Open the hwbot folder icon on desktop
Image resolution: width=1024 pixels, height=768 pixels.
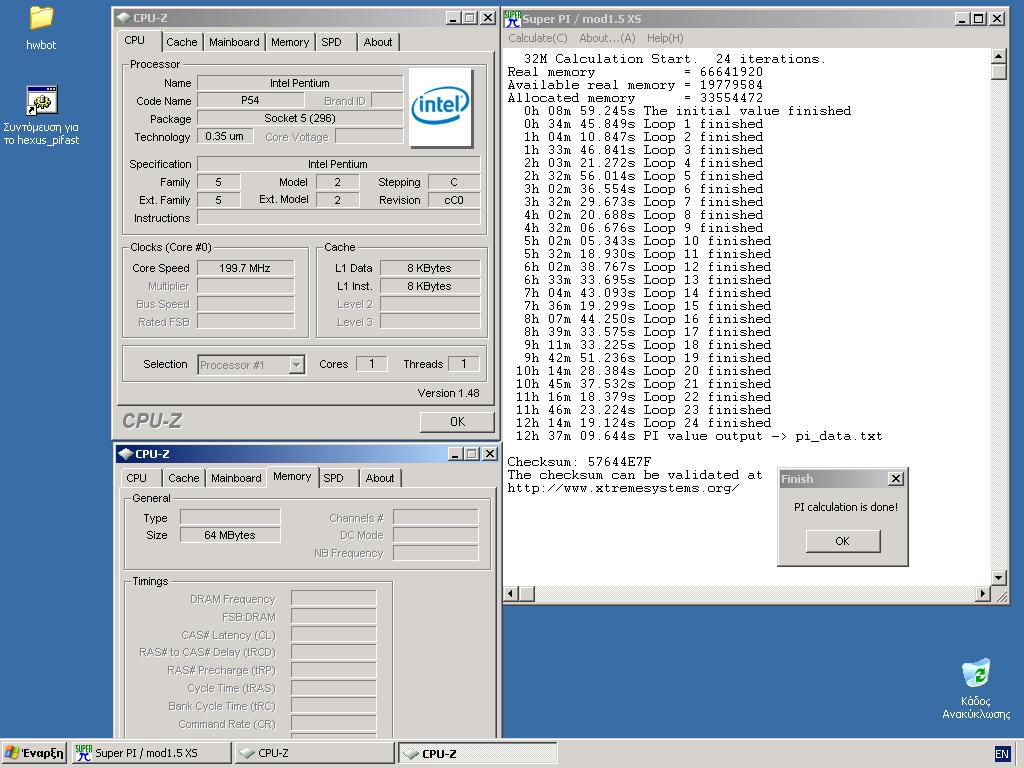tap(40, 18)
